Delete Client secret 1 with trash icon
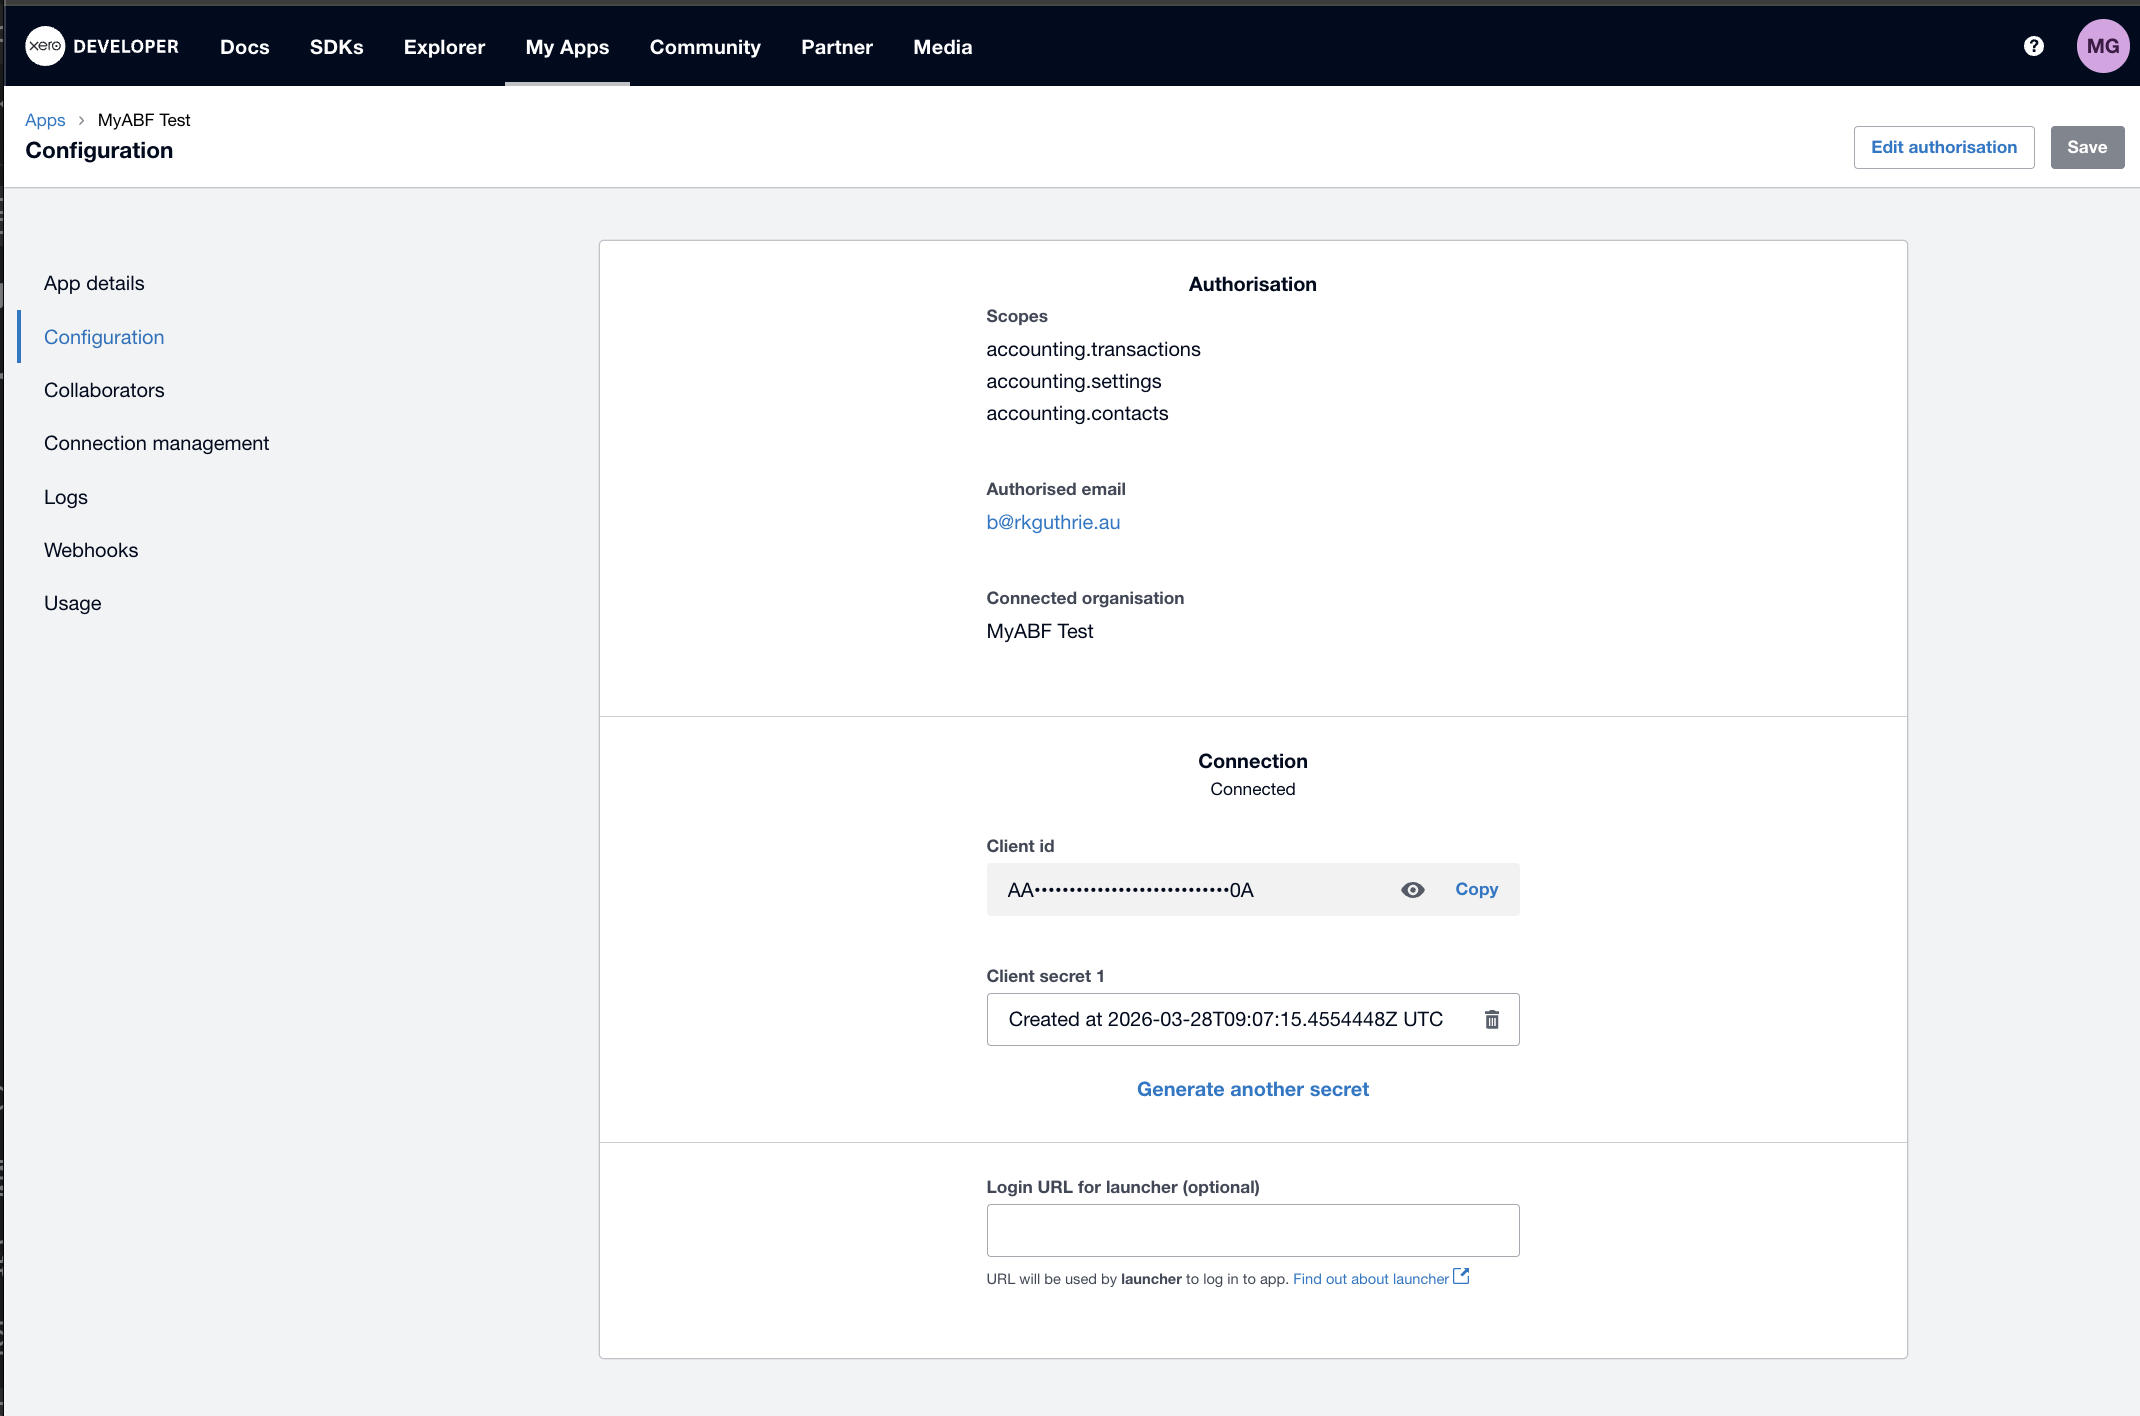The height and width of the screenshot is (1416, 2140). pos(1491,1019)
